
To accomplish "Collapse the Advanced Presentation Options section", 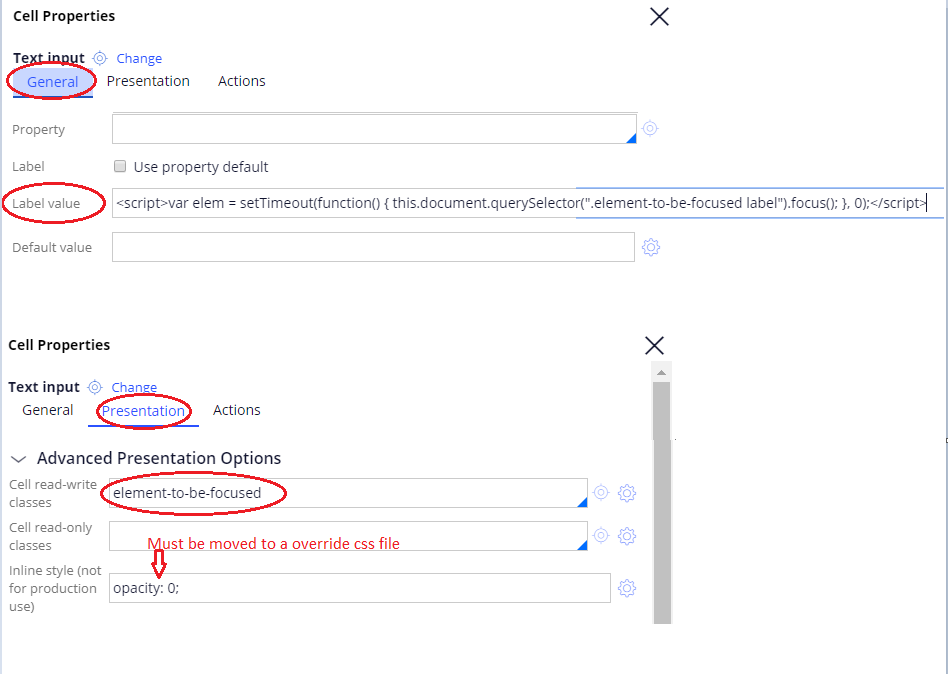I will click(19, 459).
